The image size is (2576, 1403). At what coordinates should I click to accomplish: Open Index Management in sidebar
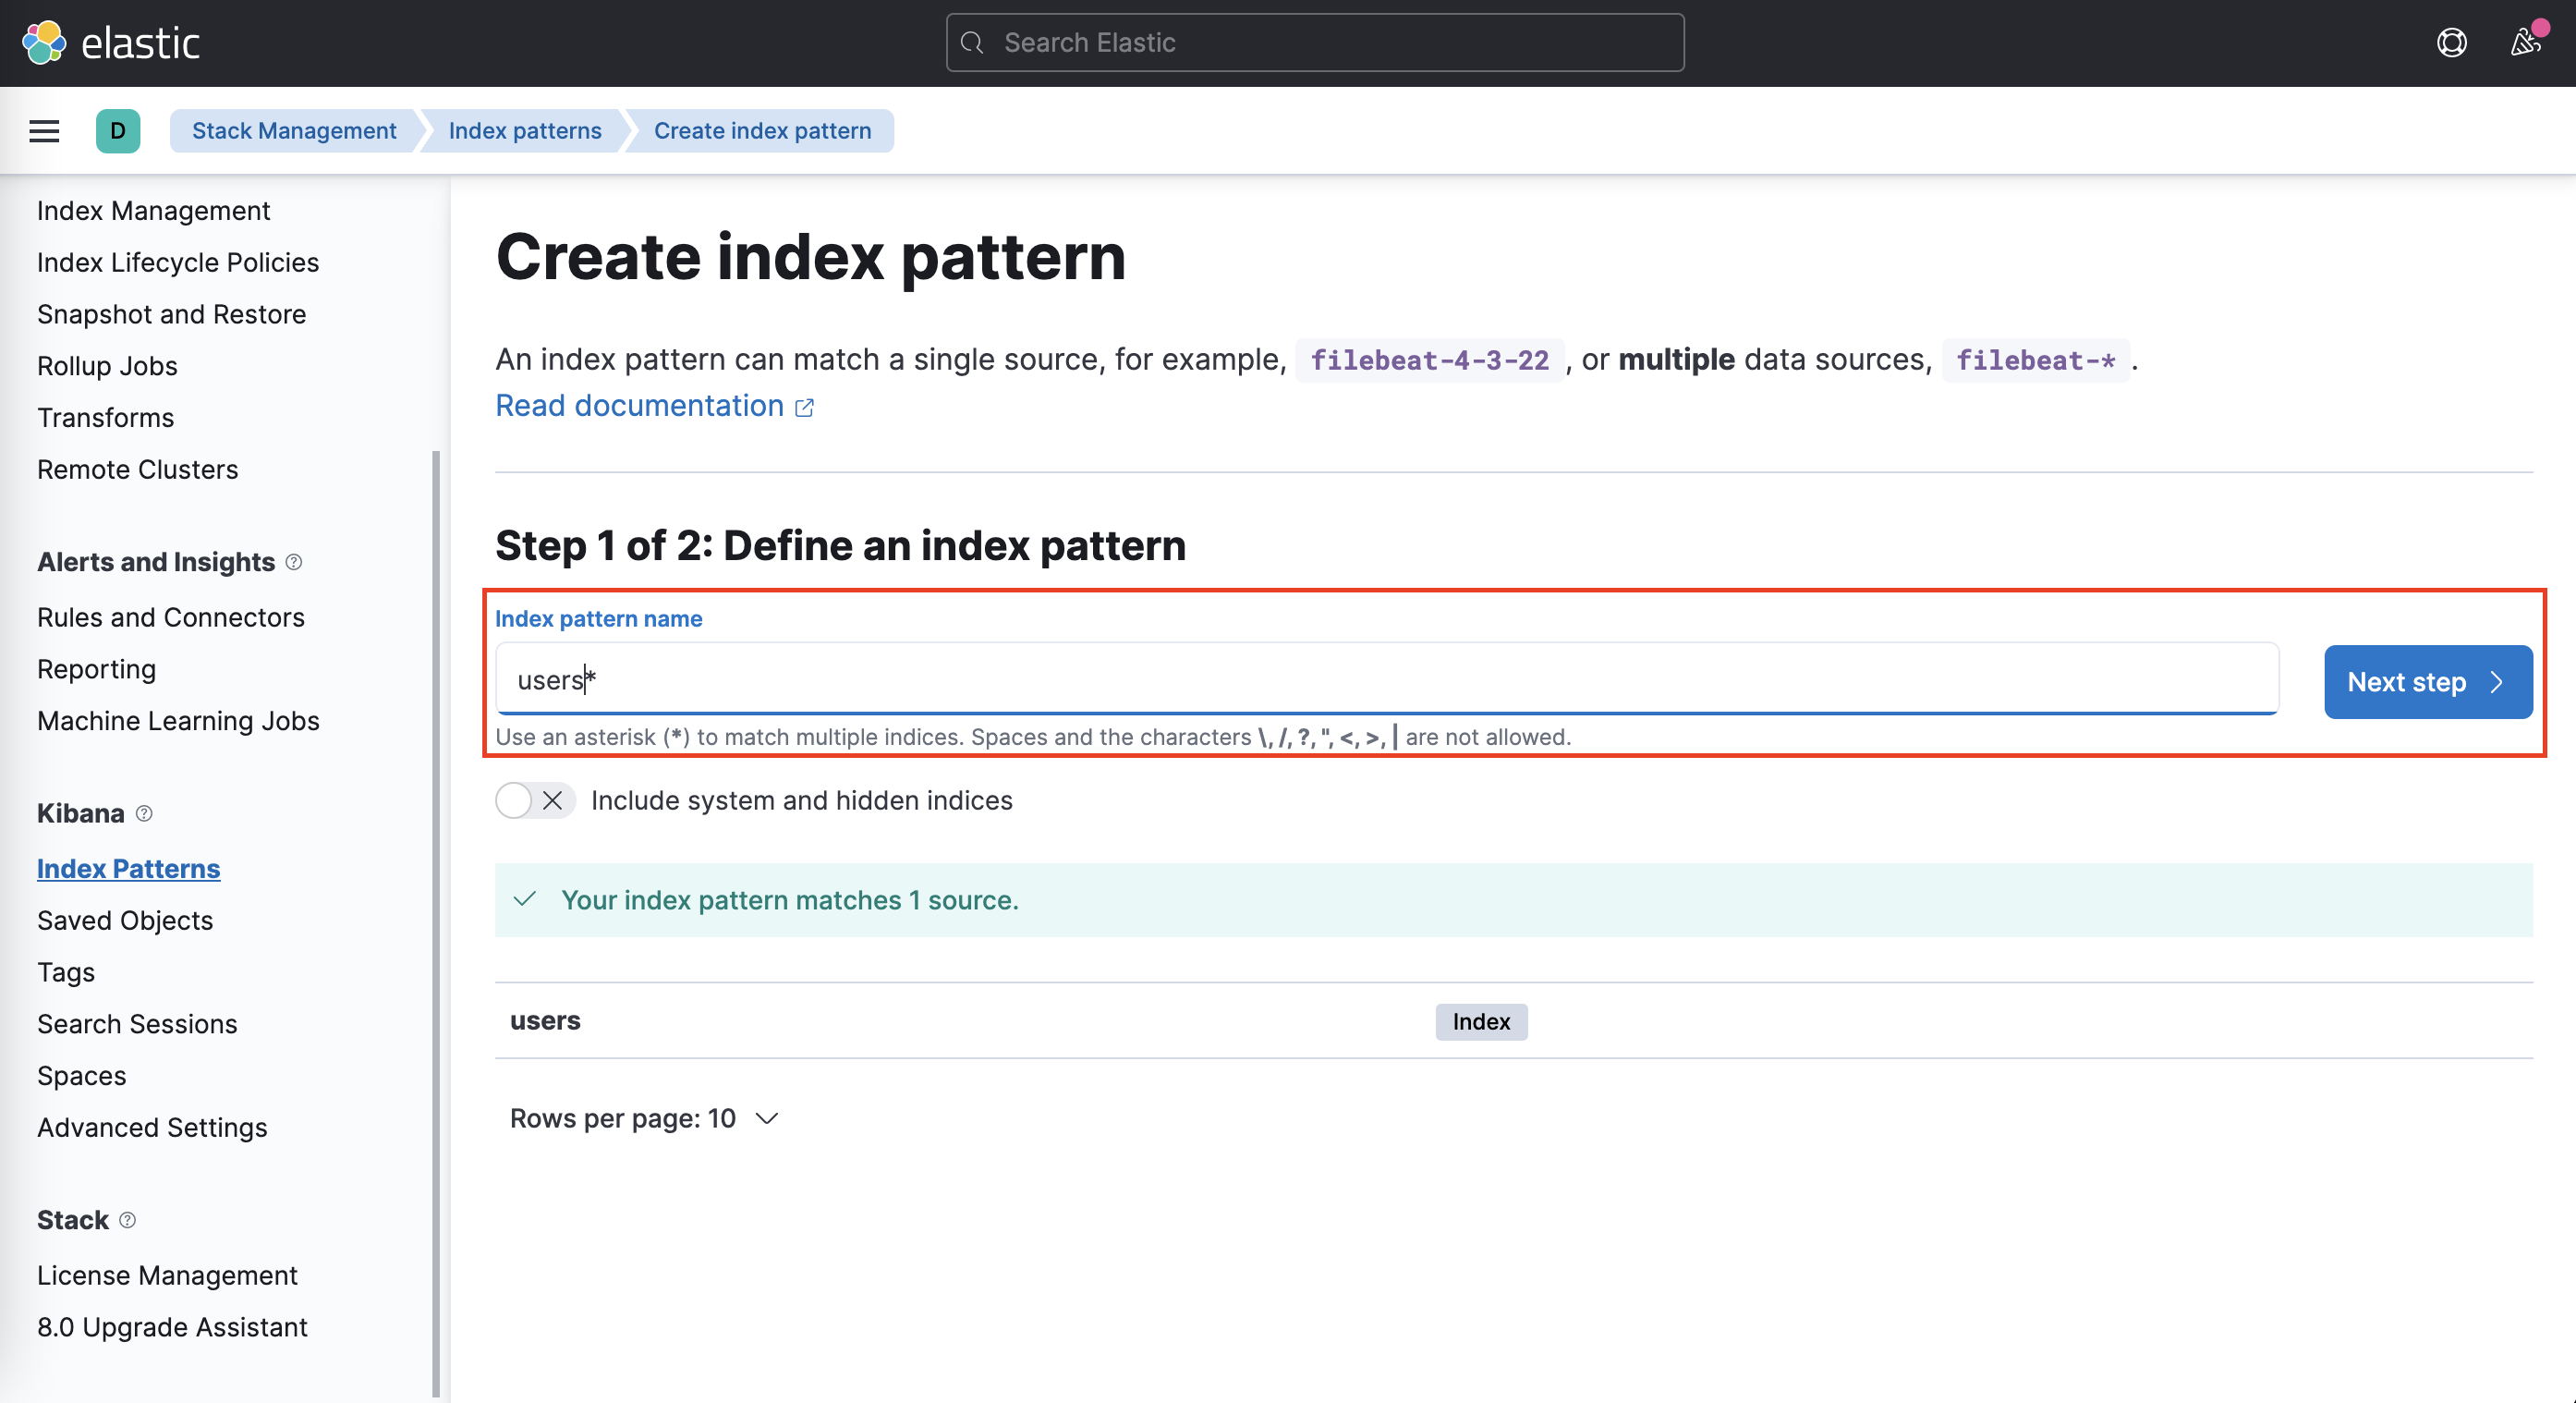pos(154,211)
